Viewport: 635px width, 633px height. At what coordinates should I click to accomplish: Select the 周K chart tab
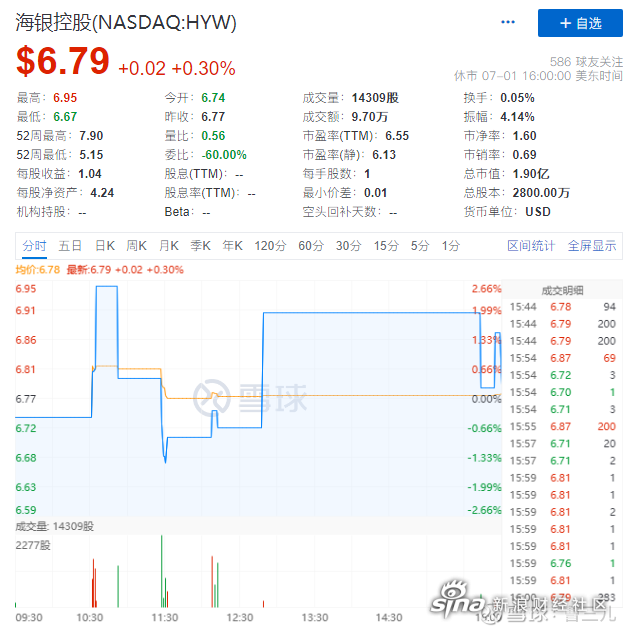(136, 246)
